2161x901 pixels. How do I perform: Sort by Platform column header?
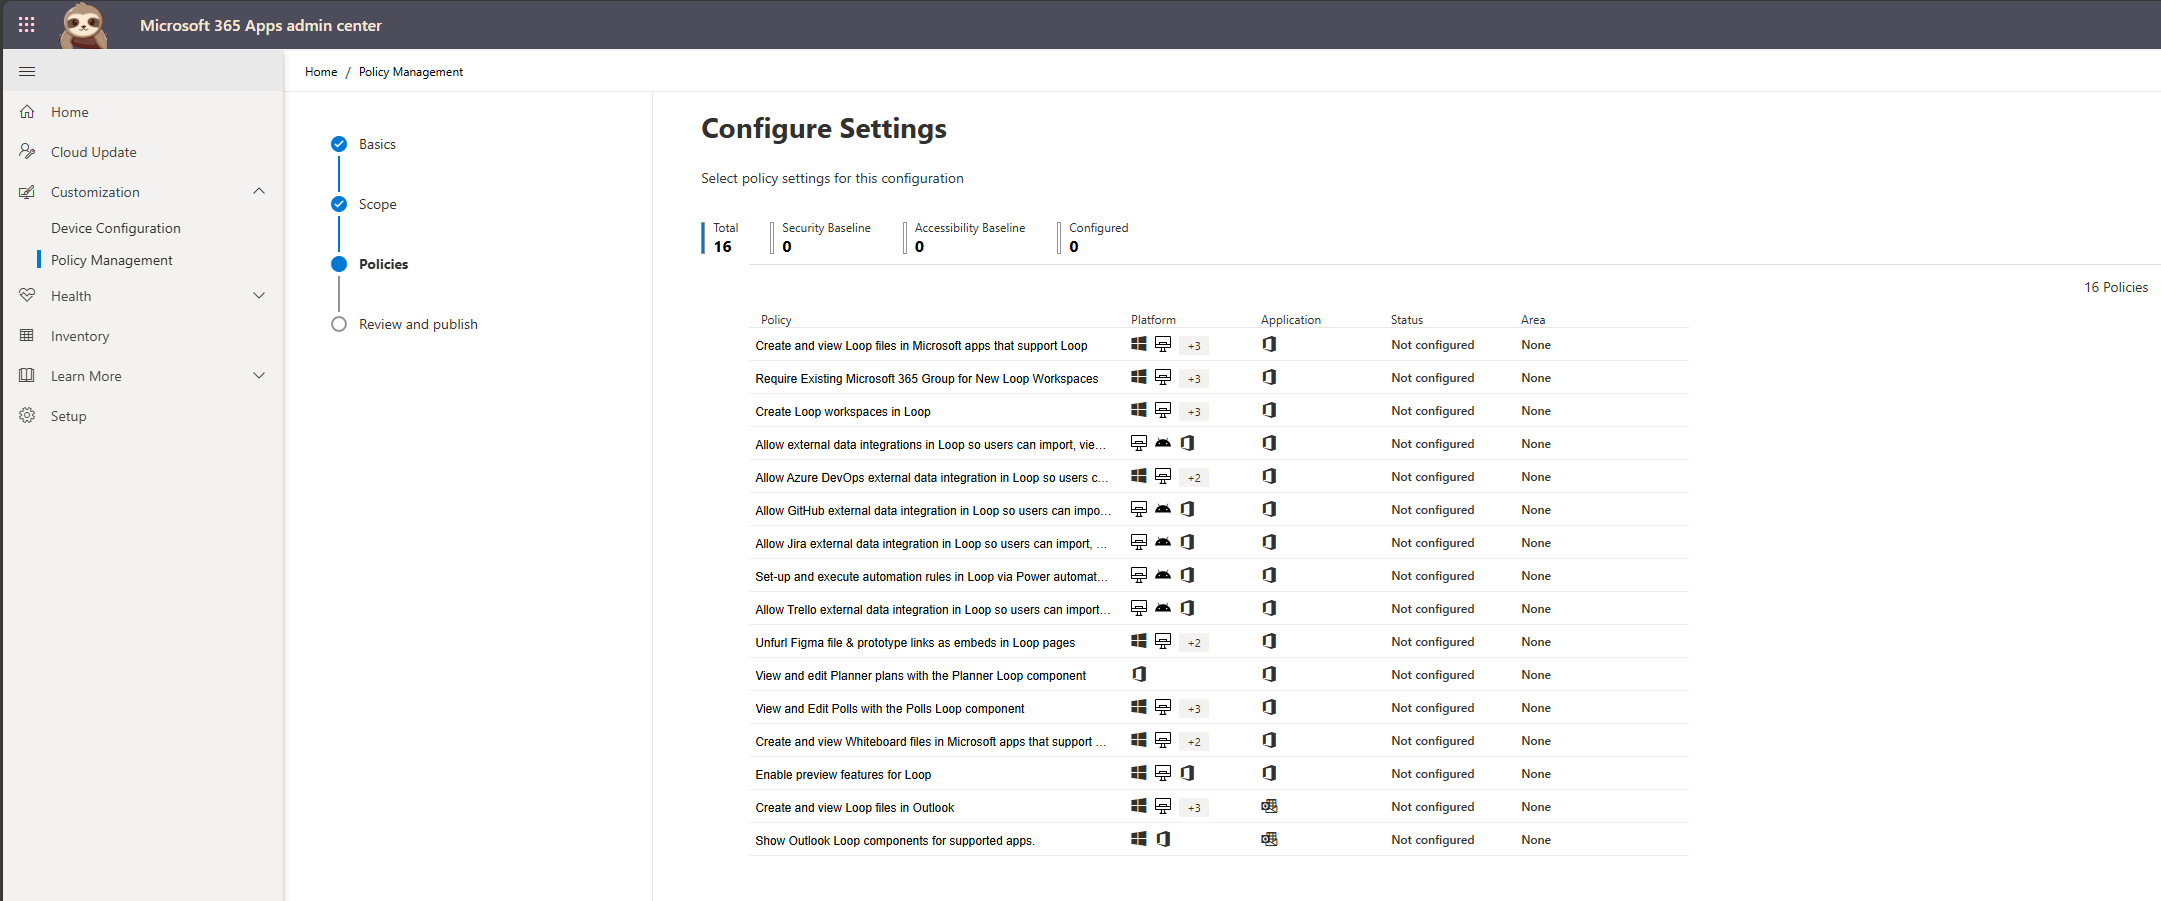point(1153,320)
